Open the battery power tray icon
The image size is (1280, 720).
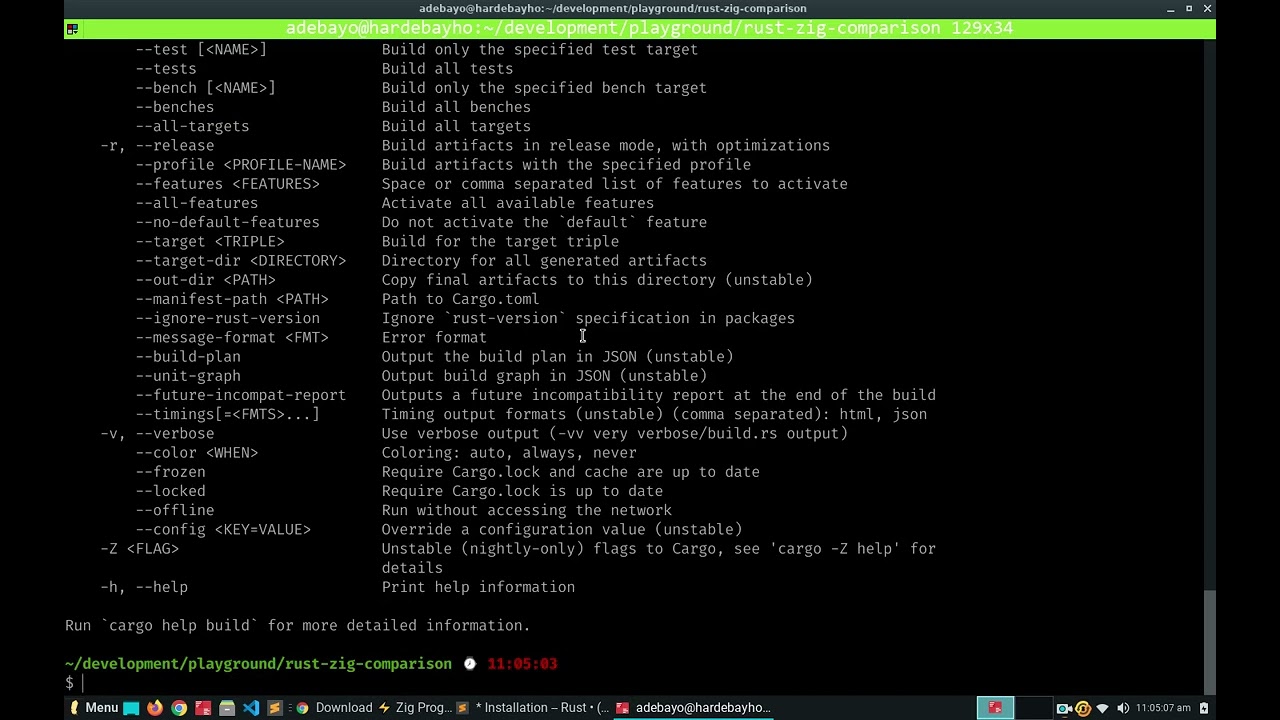click(x=1204, y=708)
